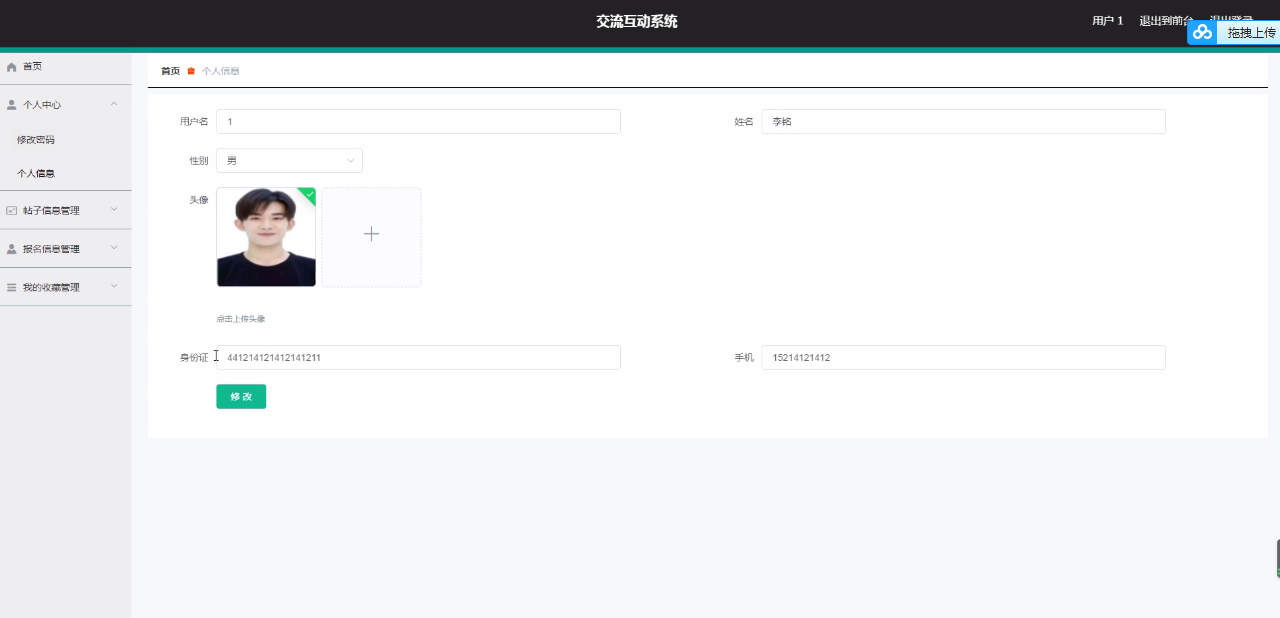Click the 姓名 input field

pyautogui.click(x=963, y=122)
